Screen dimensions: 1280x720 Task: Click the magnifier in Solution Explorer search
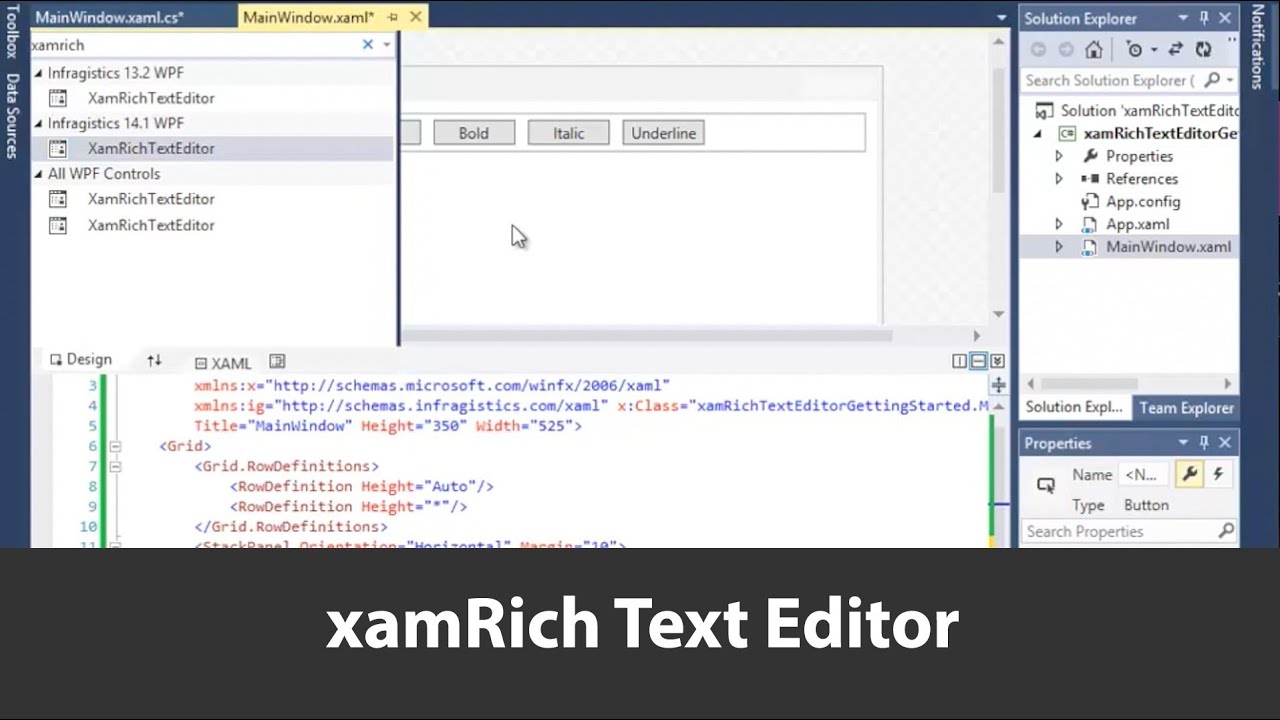coord(1213,80)
